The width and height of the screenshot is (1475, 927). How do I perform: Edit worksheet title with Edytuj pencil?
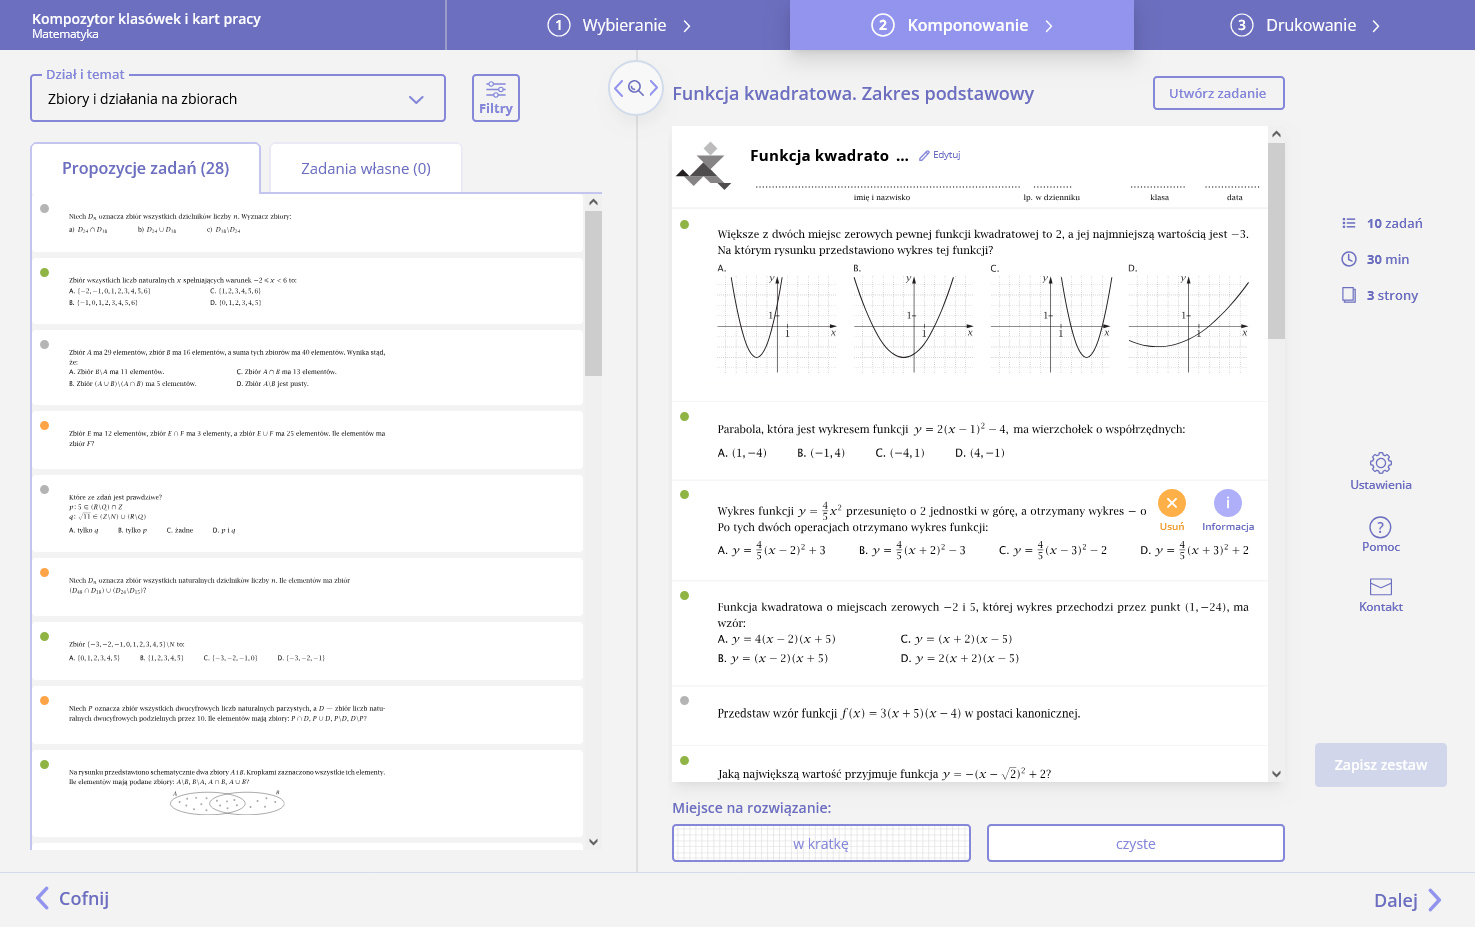[x=940, y=155]
